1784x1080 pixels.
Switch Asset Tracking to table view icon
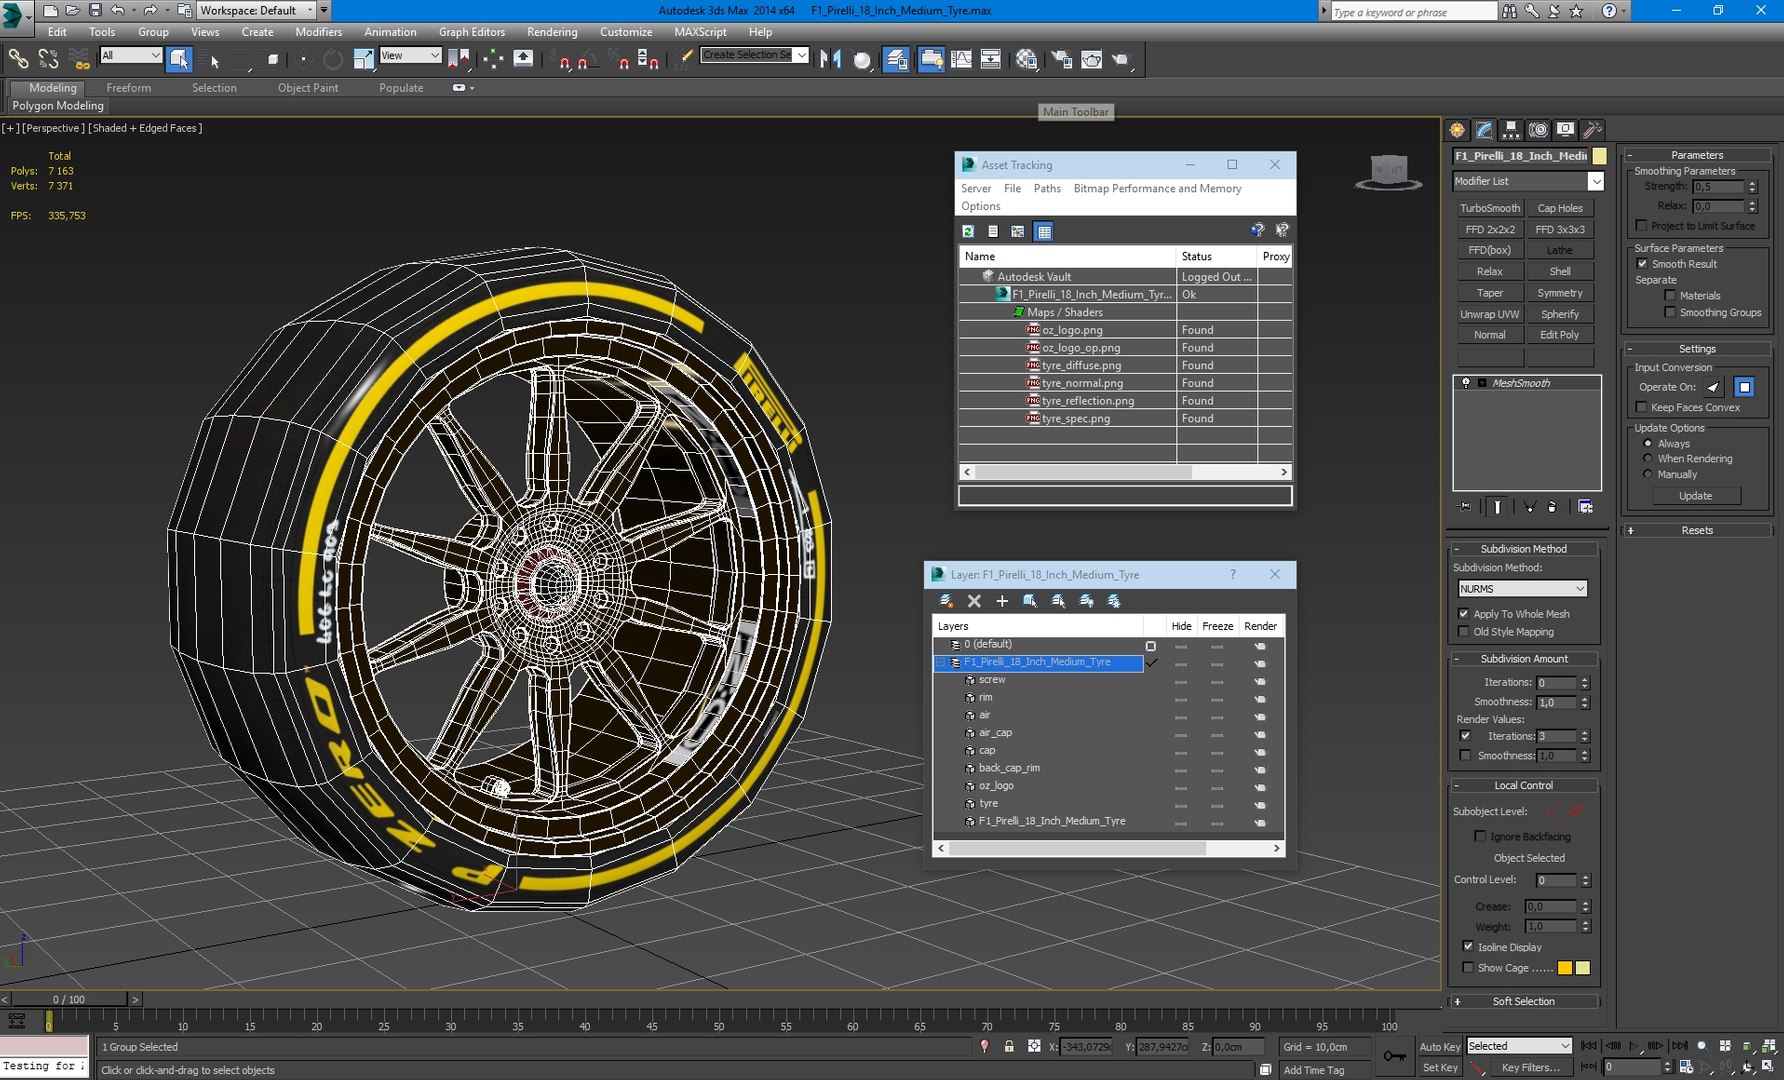pos(1044,231)
